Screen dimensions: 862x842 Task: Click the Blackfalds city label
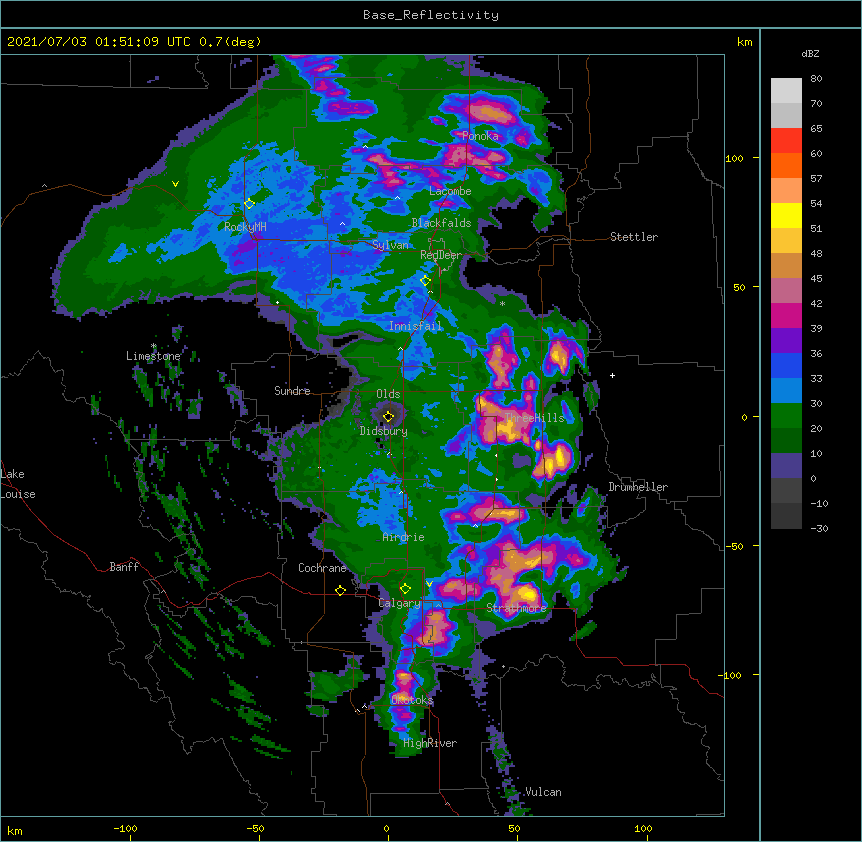click(441, 223)
